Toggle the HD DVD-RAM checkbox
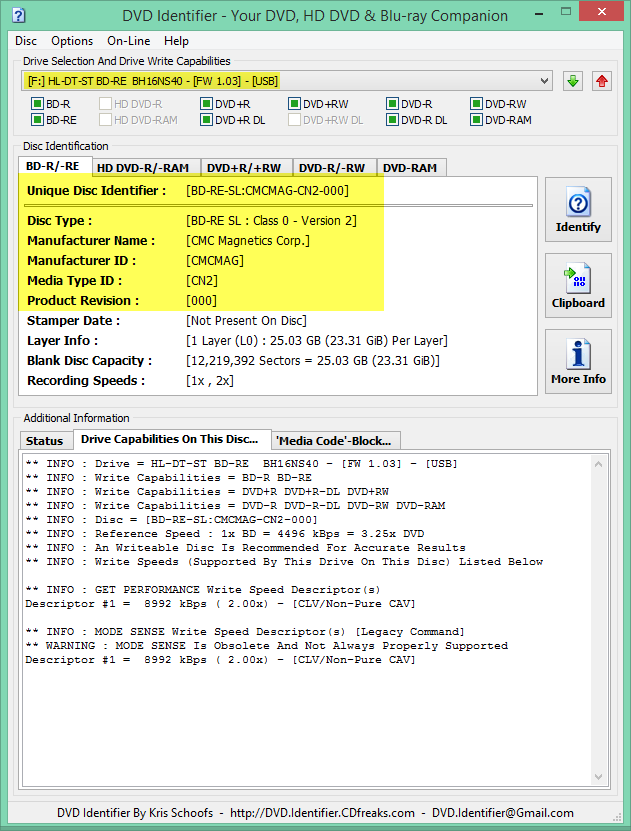Image resolution: width=631 pixels, height=831 pixels. [x=105, y=120]
